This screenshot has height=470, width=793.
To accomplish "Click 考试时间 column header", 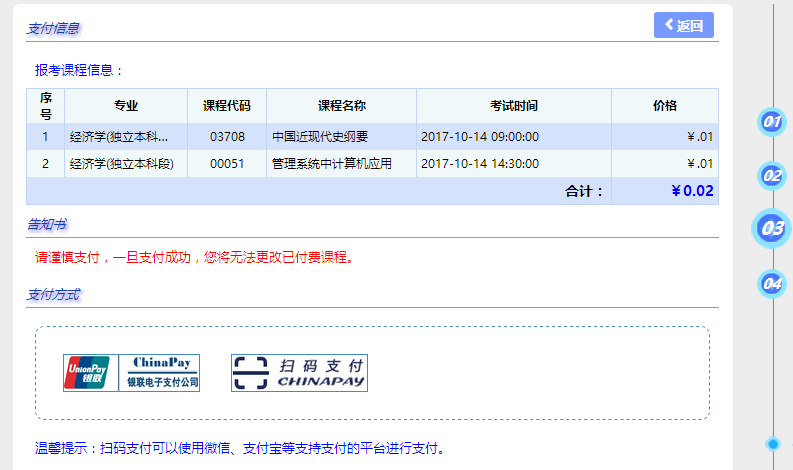I will pos(513,106).
